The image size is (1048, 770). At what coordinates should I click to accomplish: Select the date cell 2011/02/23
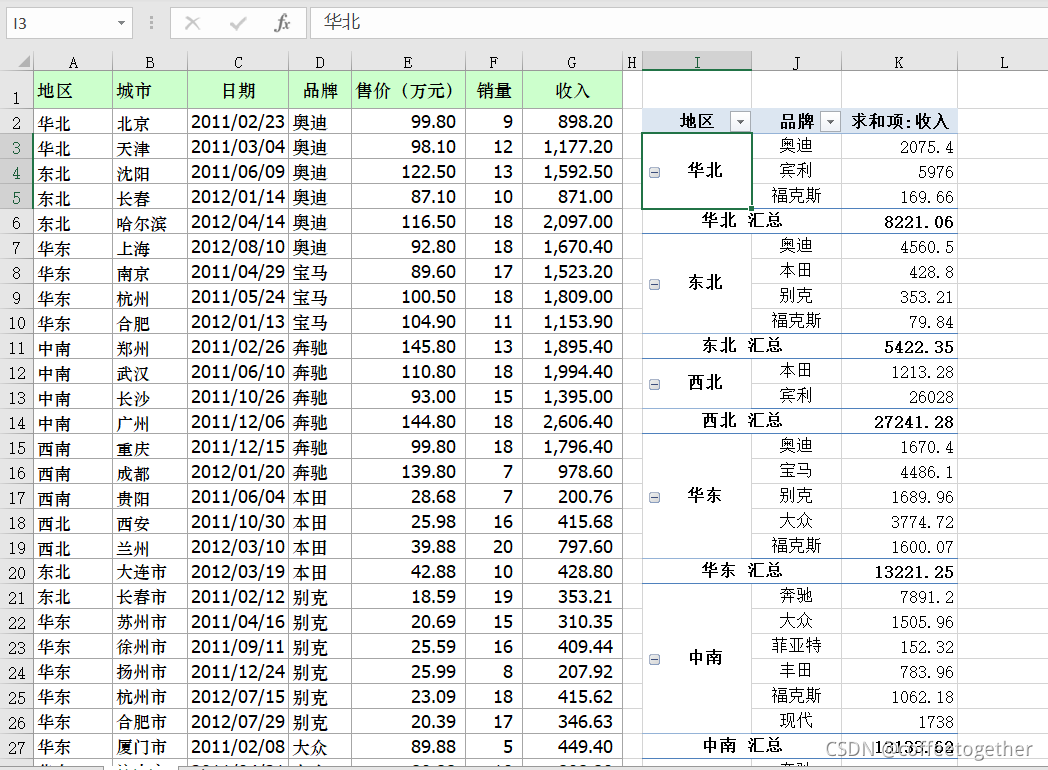(x=238, y=122)
